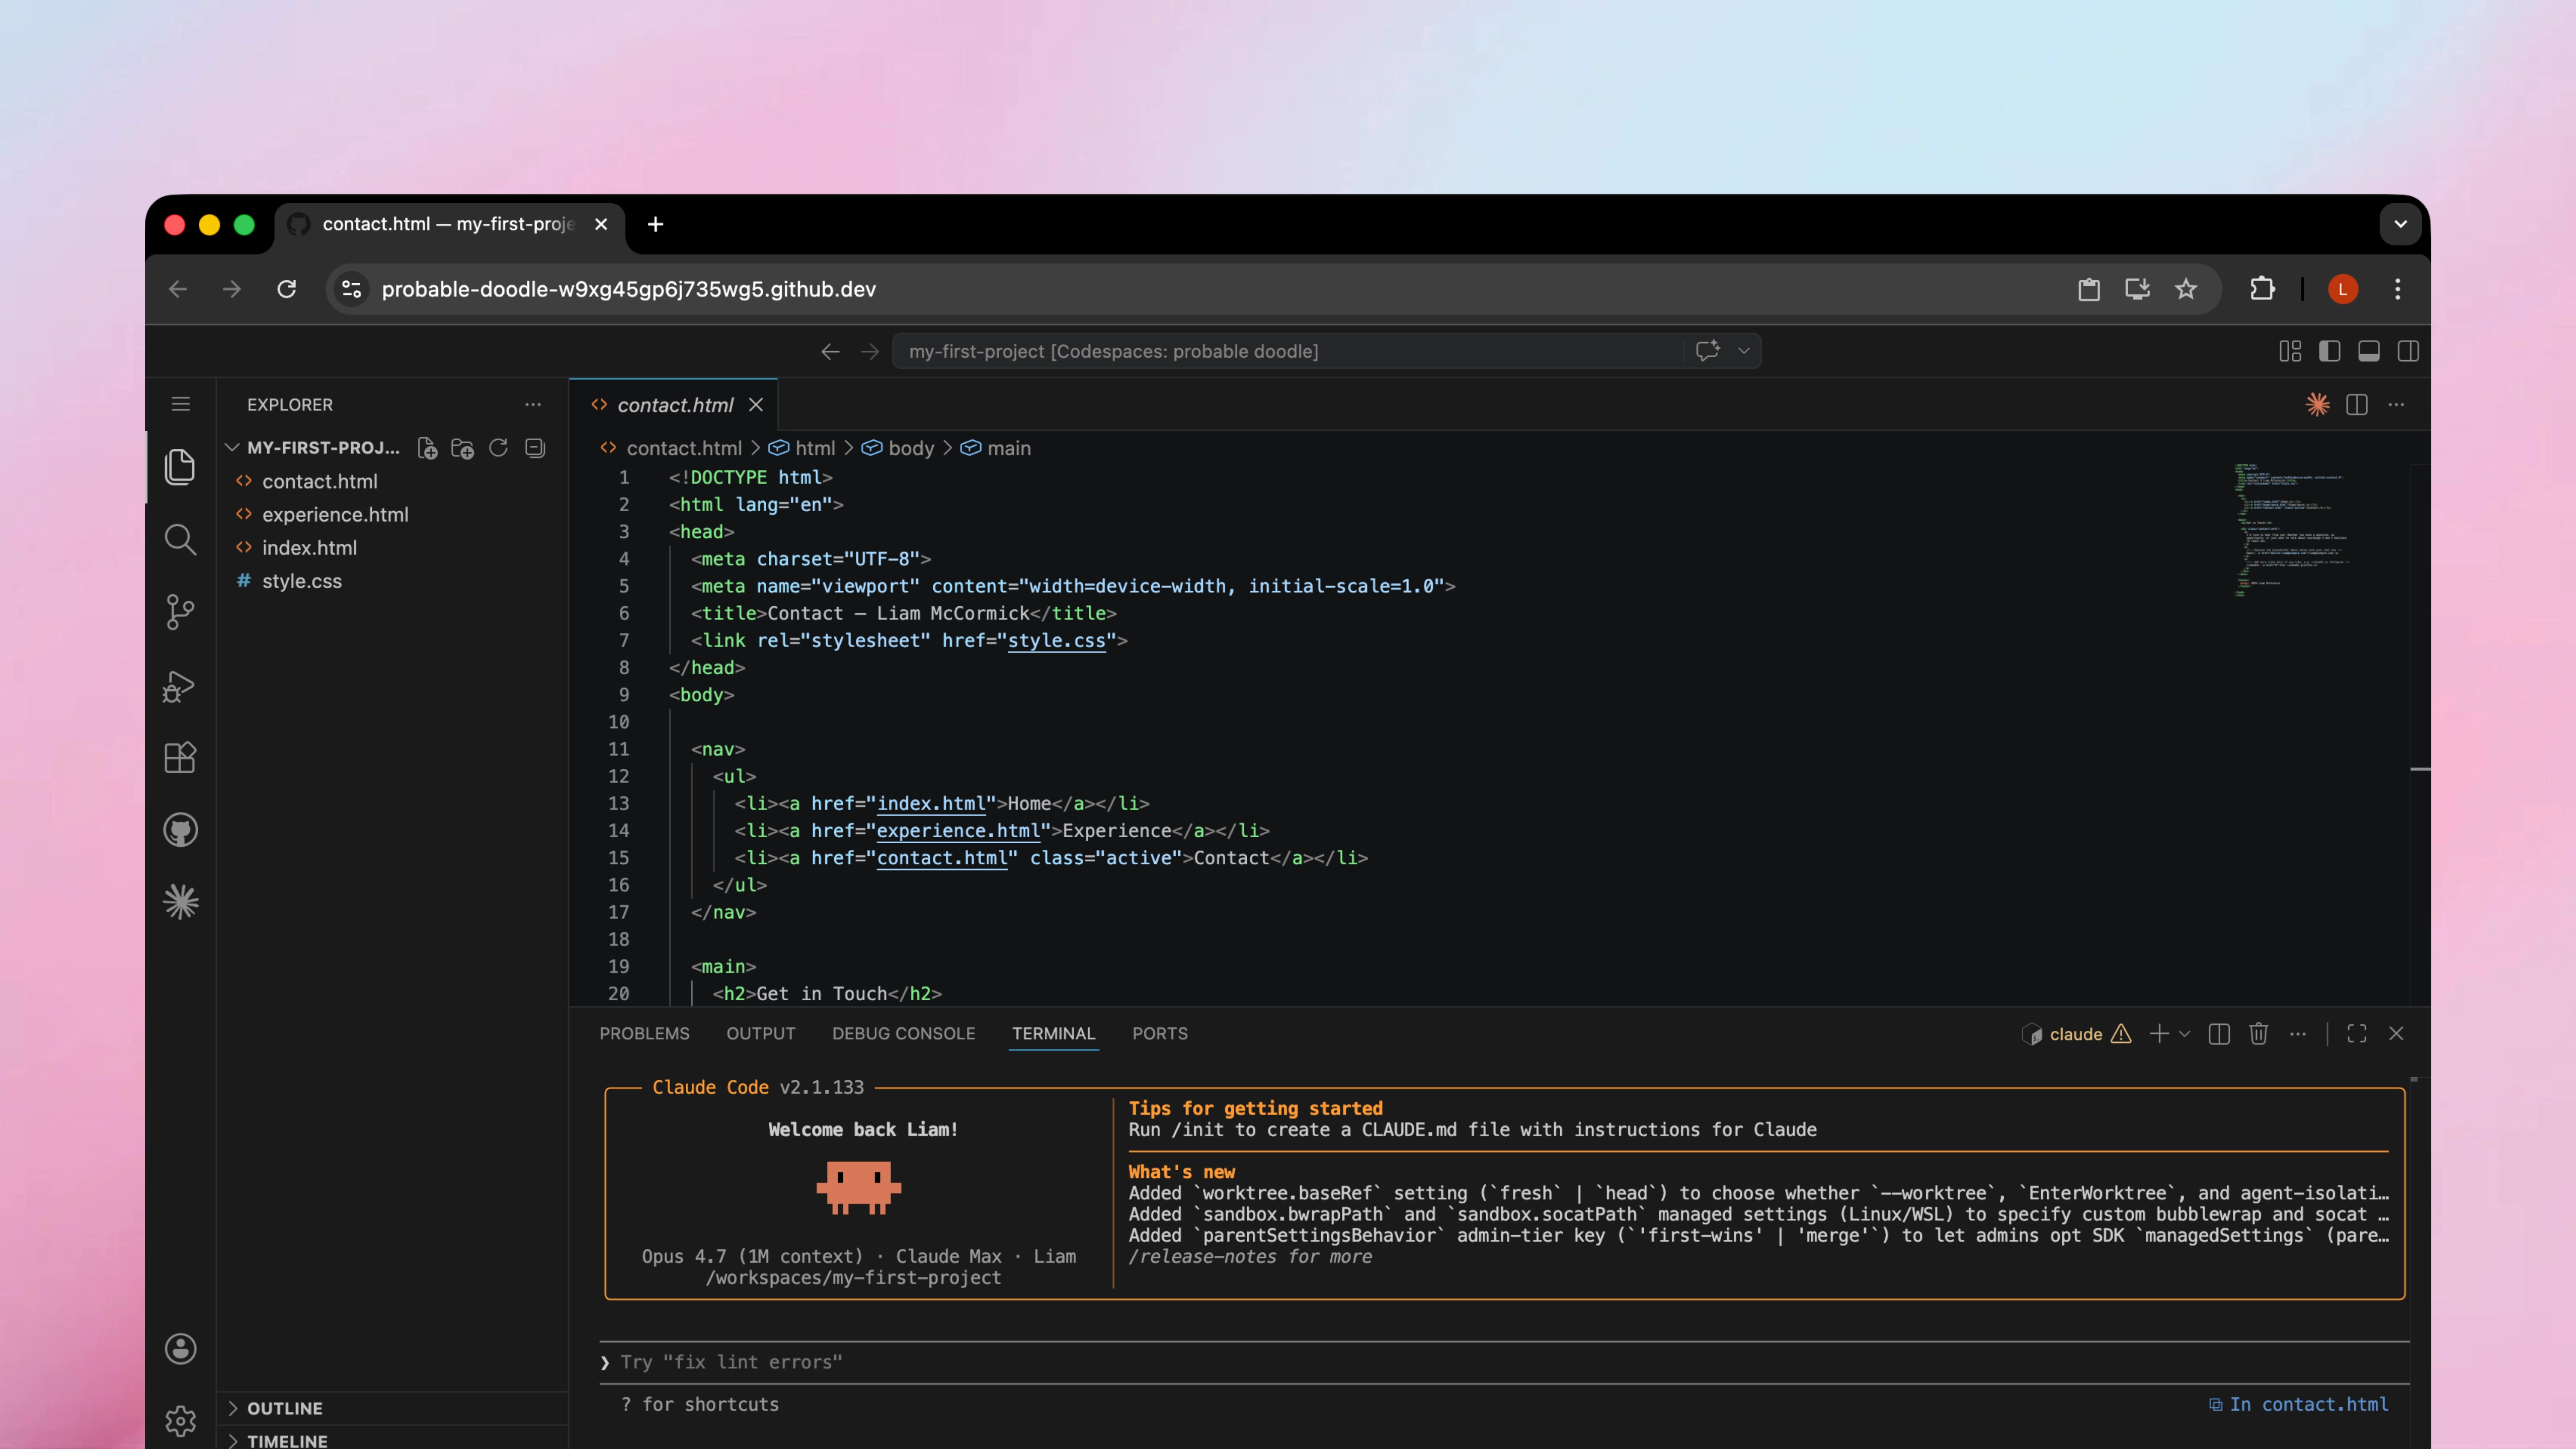Viewport: 2576px width, 1449px height.
Task: Create a New Folder in explorer
Action: pos(462,448)
